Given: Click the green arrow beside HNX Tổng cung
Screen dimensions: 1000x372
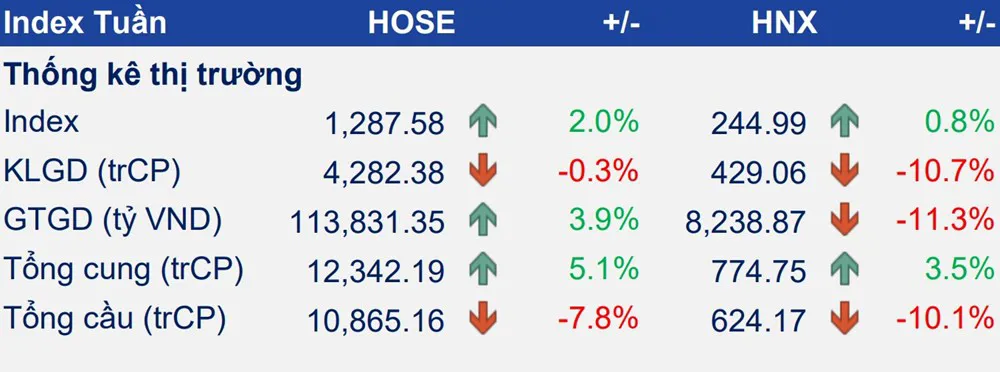Looking at the screenshot, I should (844, 269).
